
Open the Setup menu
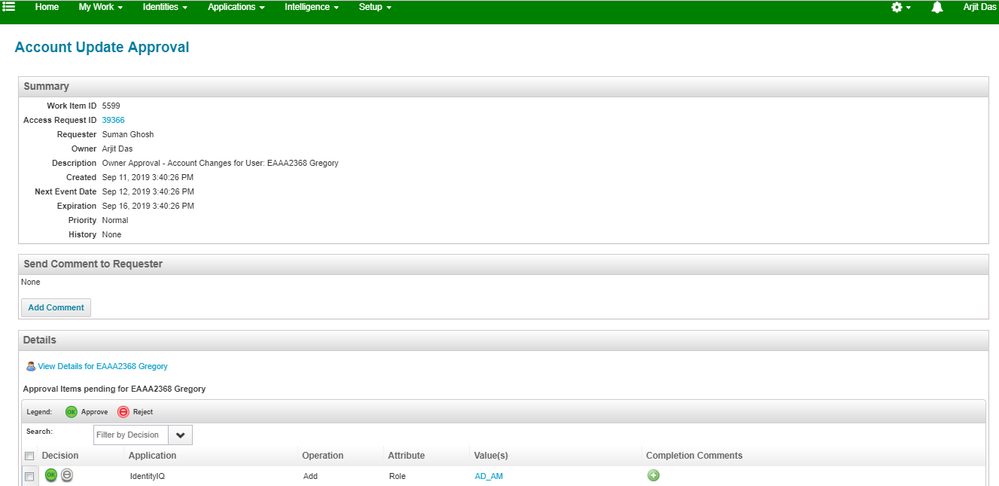pyautogui.click(x=375, y=7)
